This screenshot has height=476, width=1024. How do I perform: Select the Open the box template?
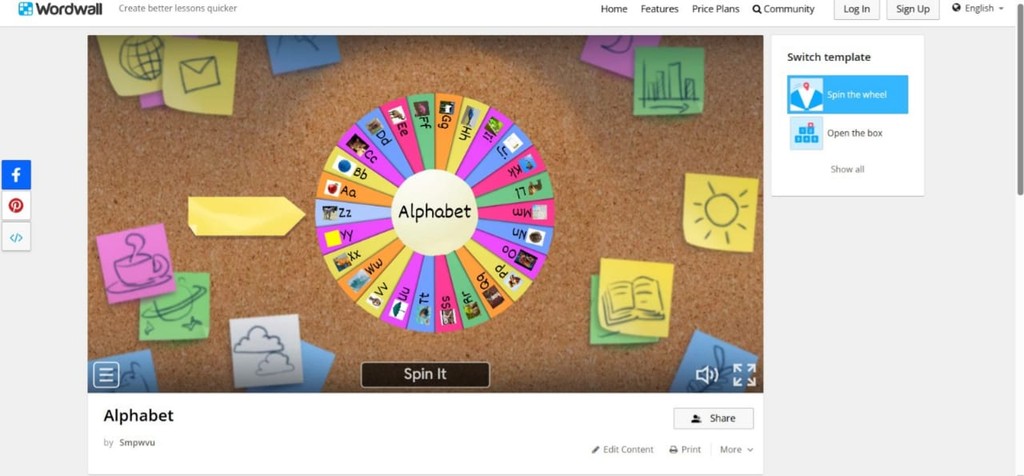click(x=847, y=133)
